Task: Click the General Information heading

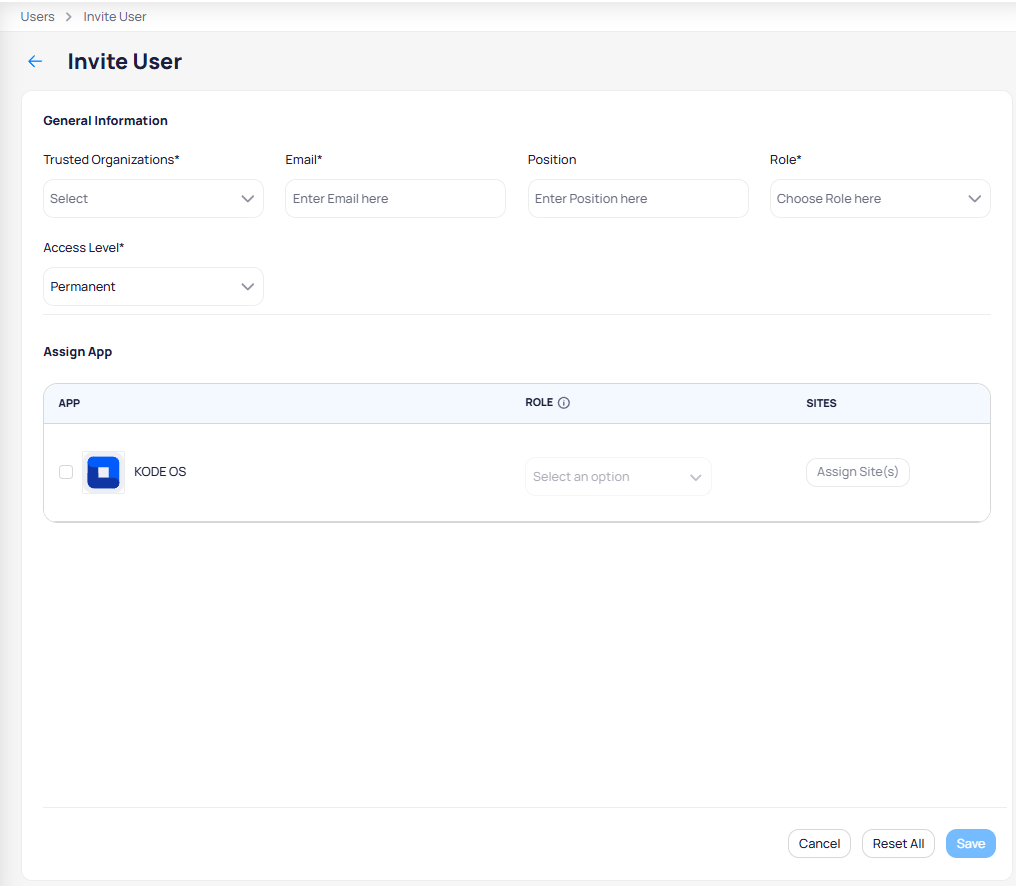Action: (x=106, y=121)
